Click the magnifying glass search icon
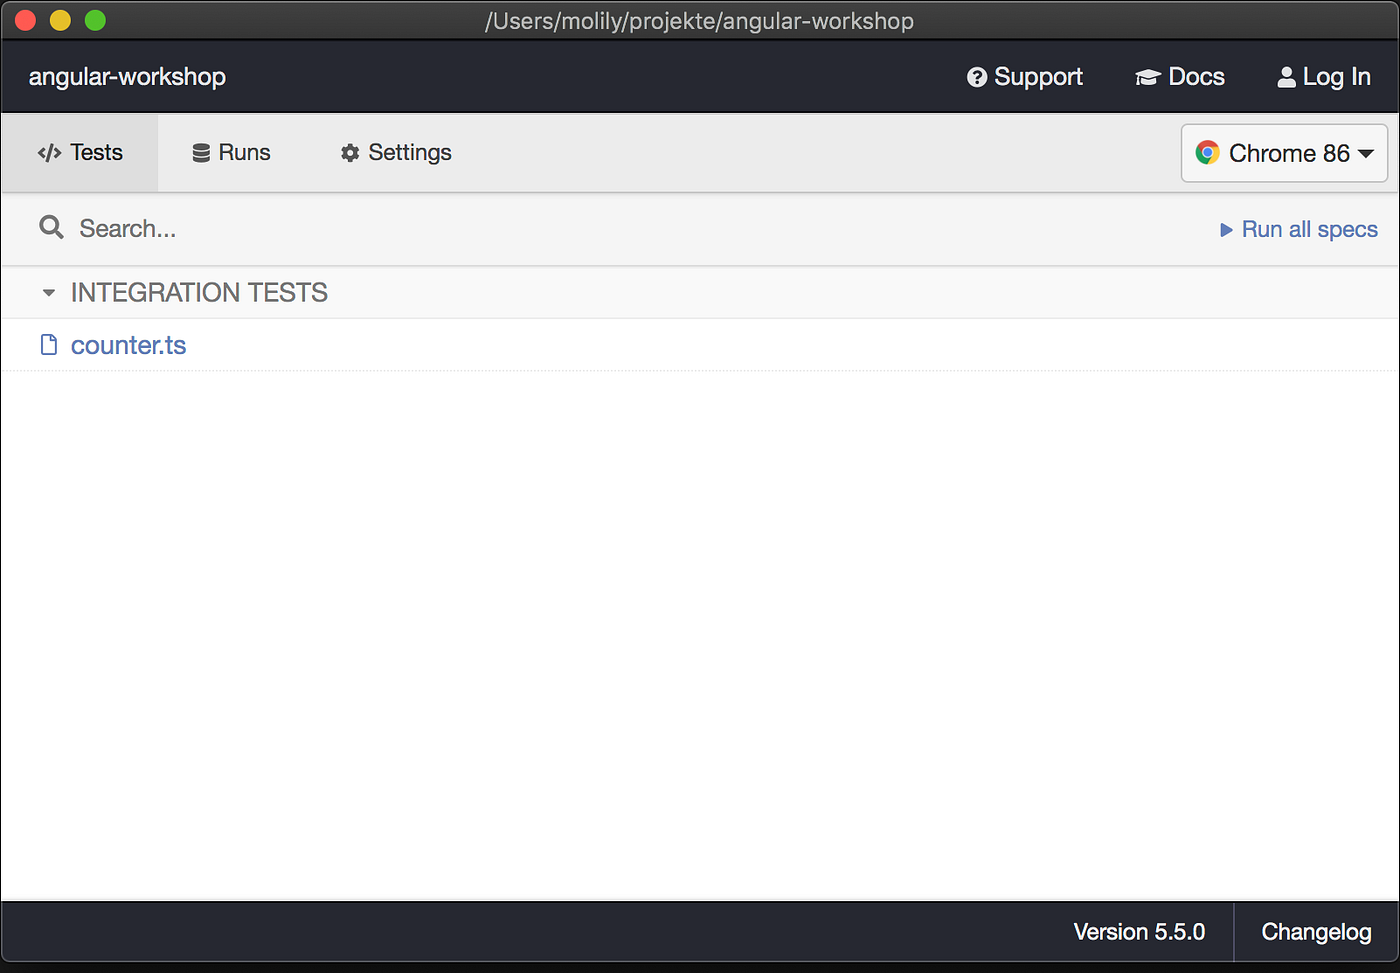1400x973 pixels. 51,228
